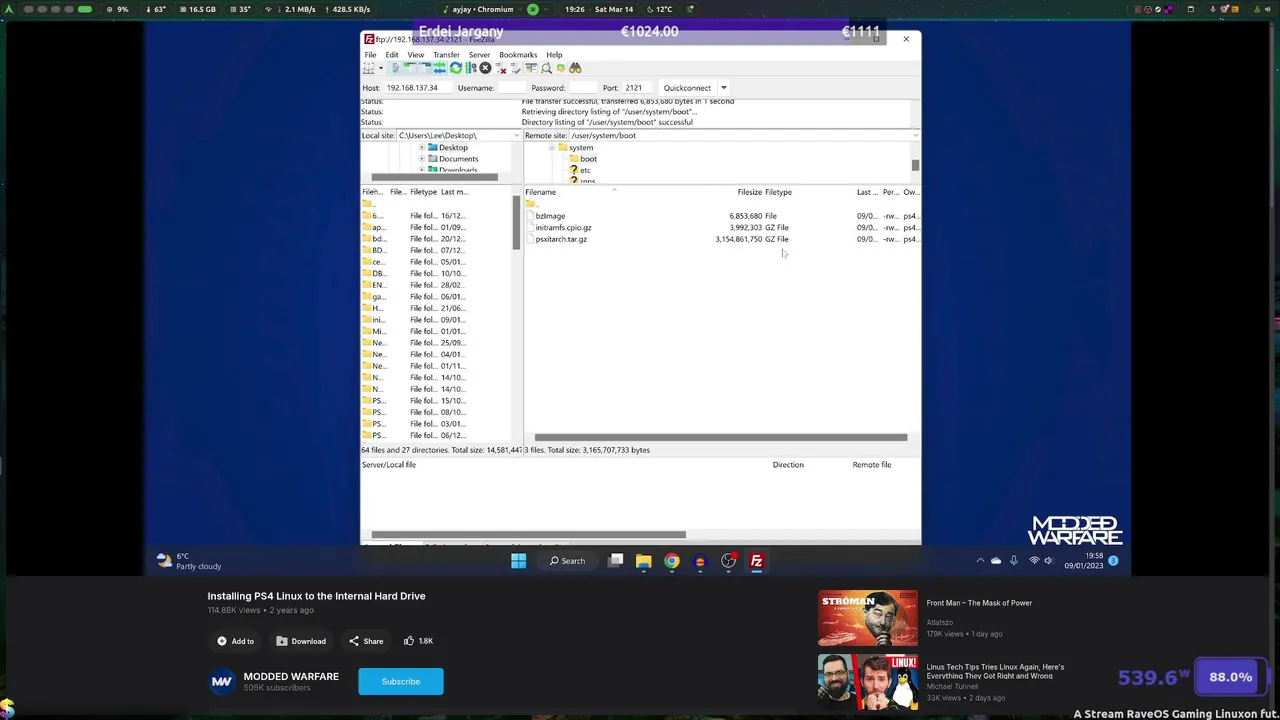
Task: Open the Quickconnect history dropdown arrow
Action: 723,88
